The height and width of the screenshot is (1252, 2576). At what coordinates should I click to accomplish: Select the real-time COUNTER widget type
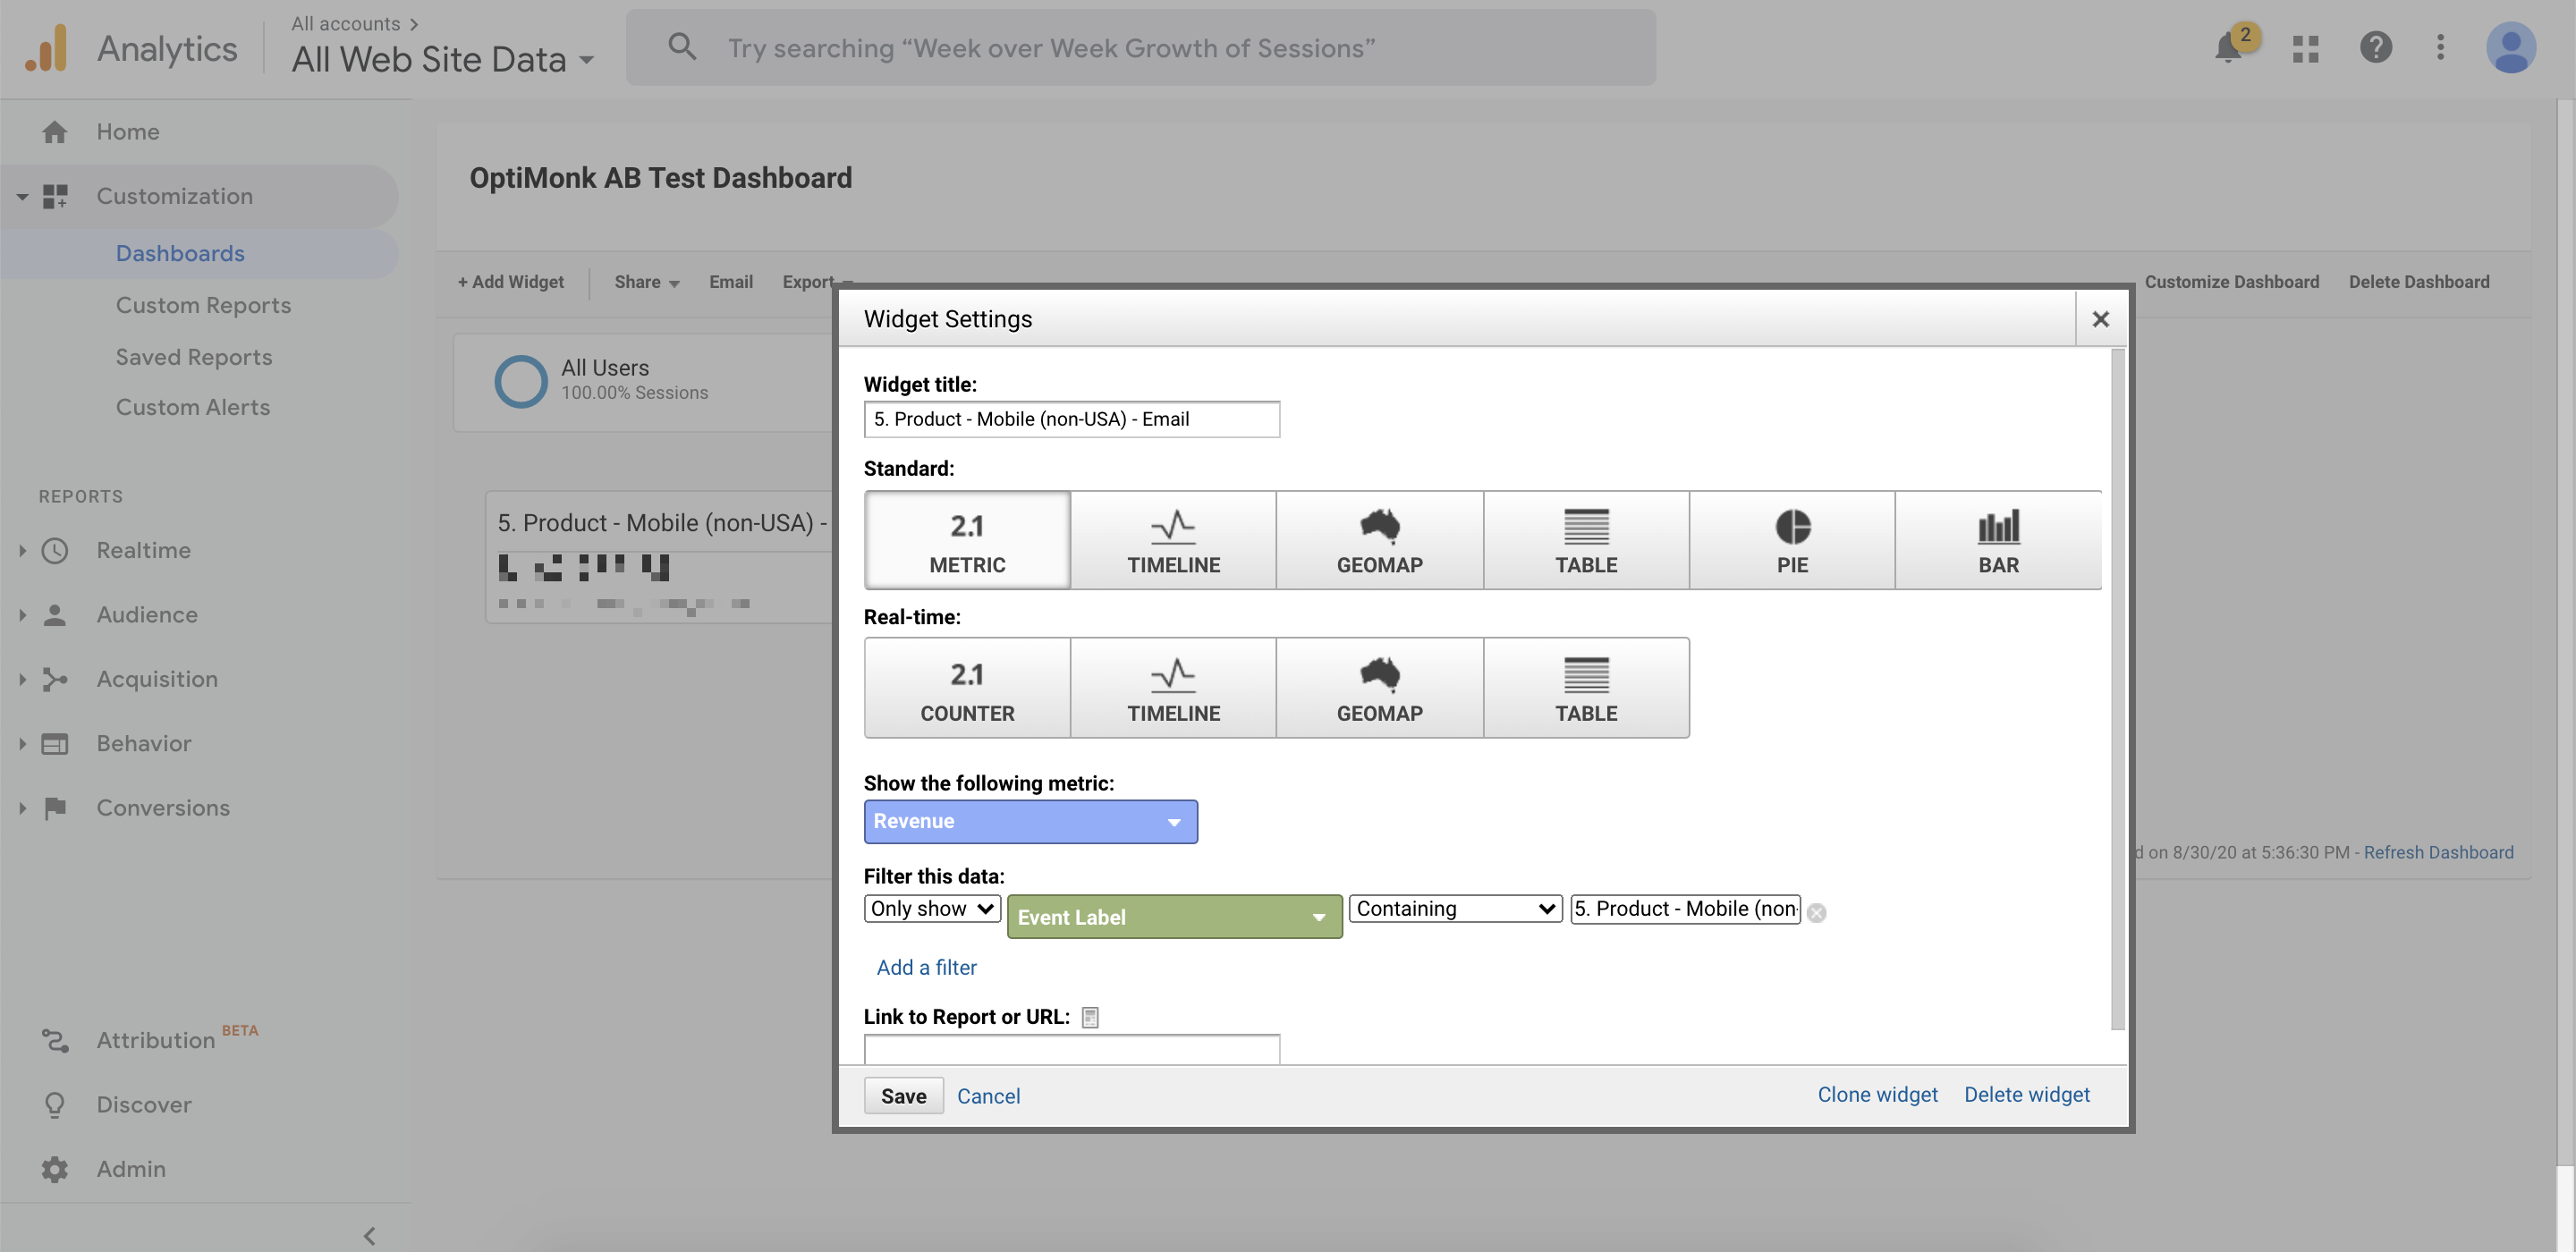967,688
